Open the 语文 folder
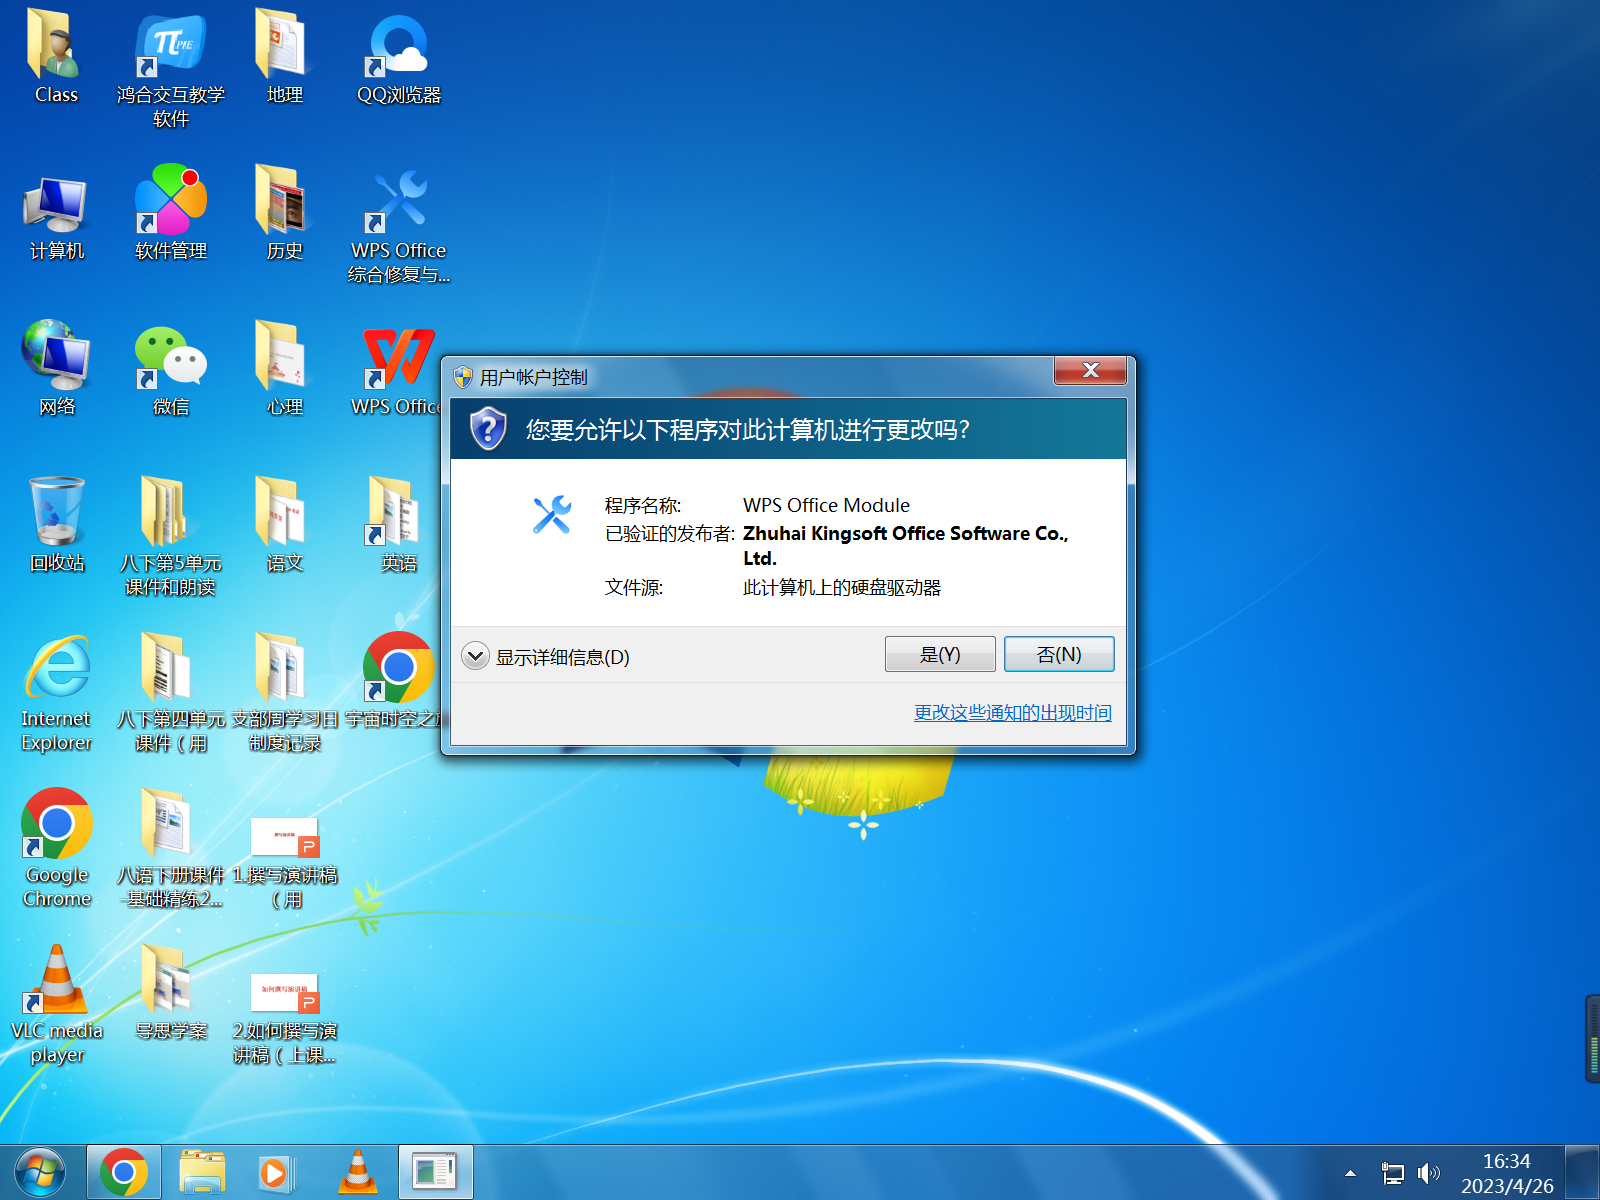 point(284,524)
